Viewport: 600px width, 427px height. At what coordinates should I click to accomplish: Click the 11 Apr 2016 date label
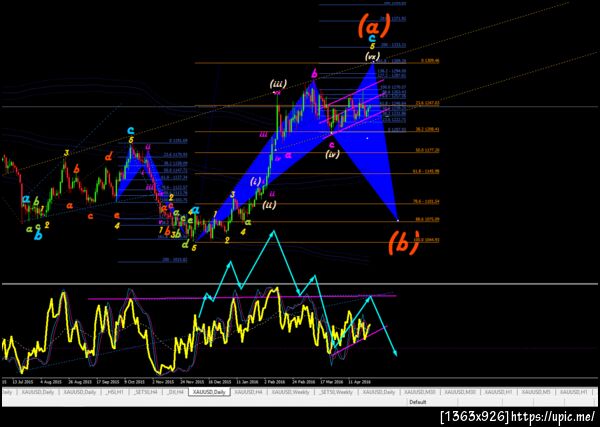click(360, 382)
